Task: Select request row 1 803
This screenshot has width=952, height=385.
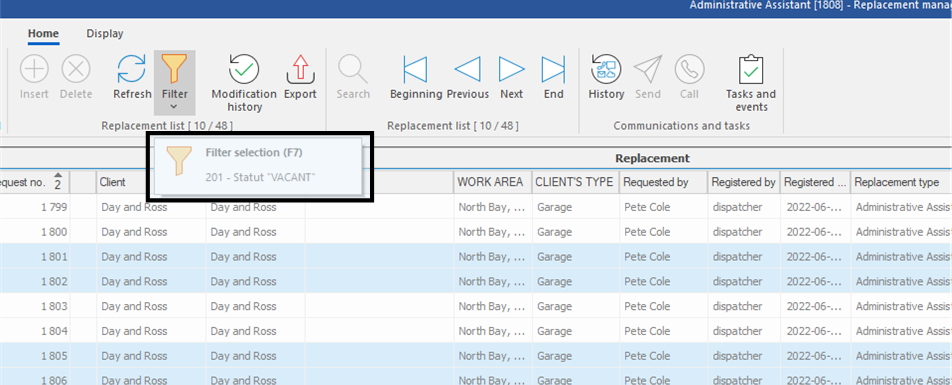Action: (476, 305)
